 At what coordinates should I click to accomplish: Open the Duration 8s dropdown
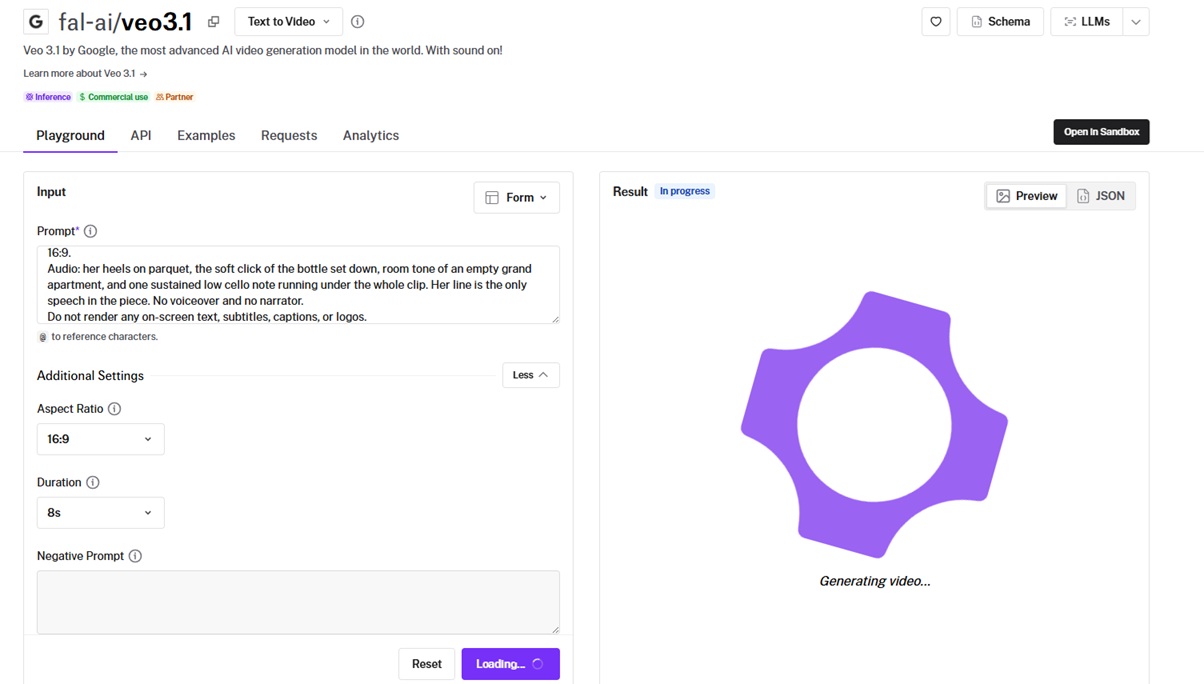[100, 513]
